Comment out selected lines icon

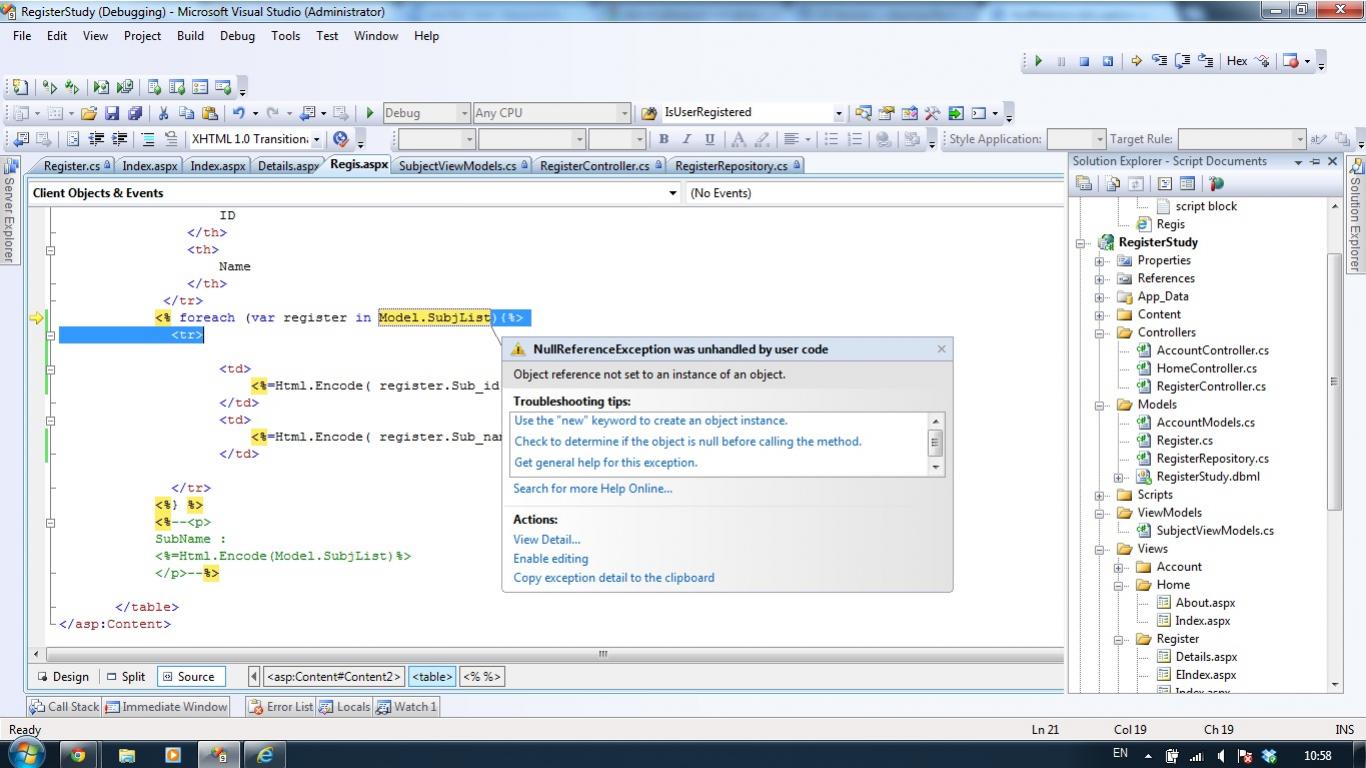(148, 139)
